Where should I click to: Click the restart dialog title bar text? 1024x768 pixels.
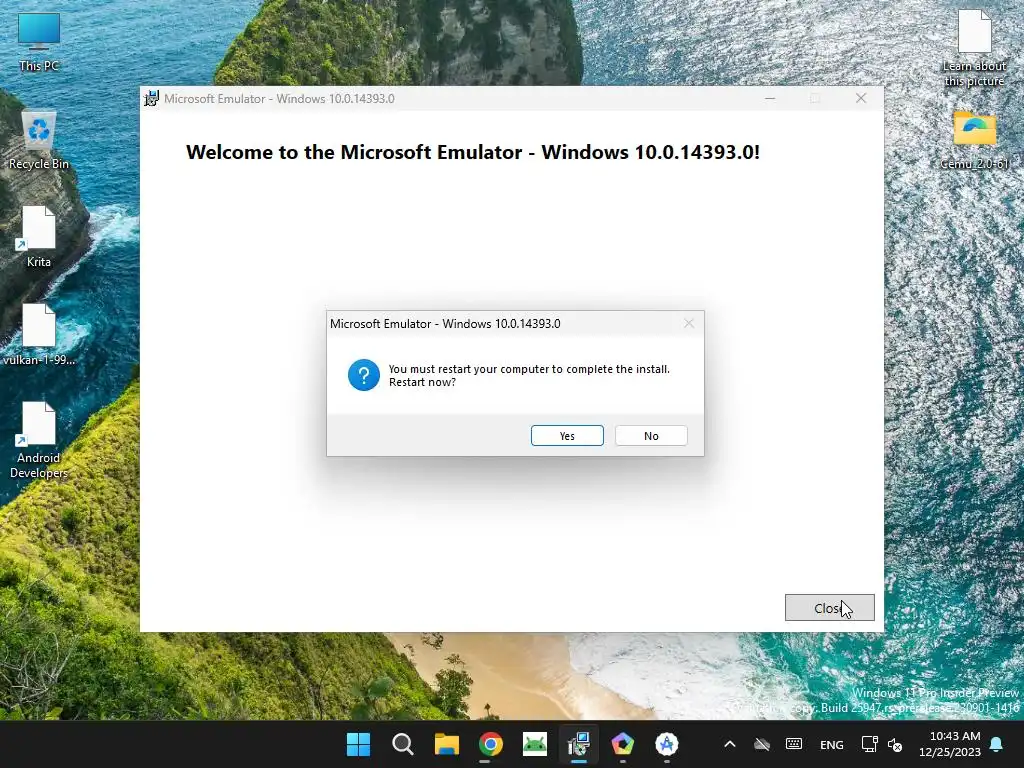[445, 324]
